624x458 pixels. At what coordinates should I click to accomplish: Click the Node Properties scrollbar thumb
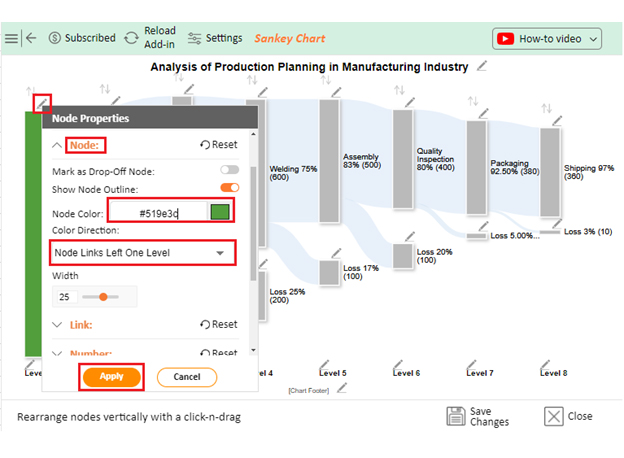pyautogui.click(x=254, y=224)
